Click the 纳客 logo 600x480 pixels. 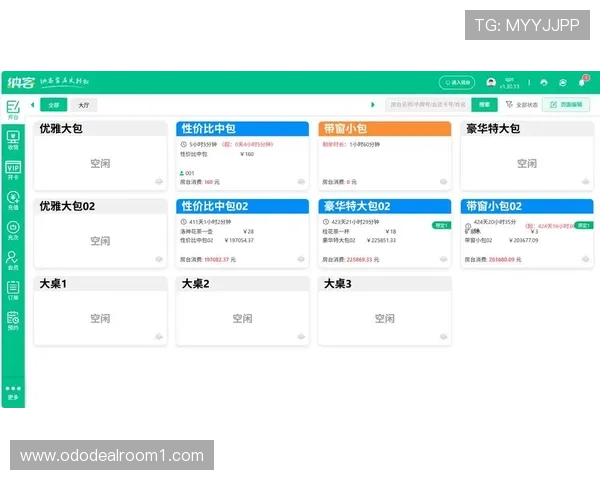pos(21,82)
